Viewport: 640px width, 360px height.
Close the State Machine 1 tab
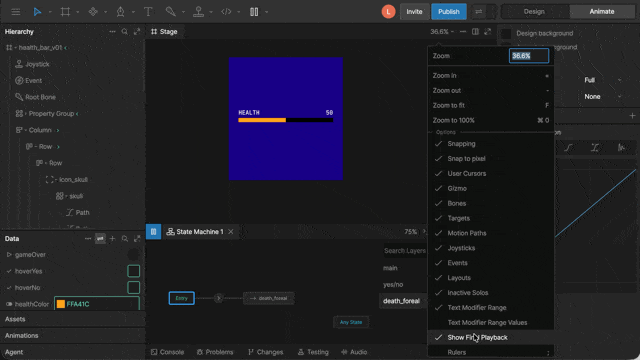pos(231,232)
